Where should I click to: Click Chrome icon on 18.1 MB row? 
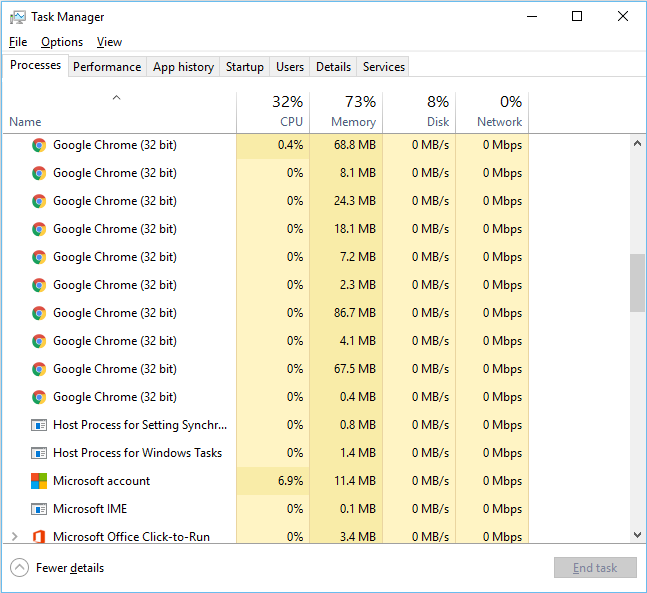pos(39,229)
